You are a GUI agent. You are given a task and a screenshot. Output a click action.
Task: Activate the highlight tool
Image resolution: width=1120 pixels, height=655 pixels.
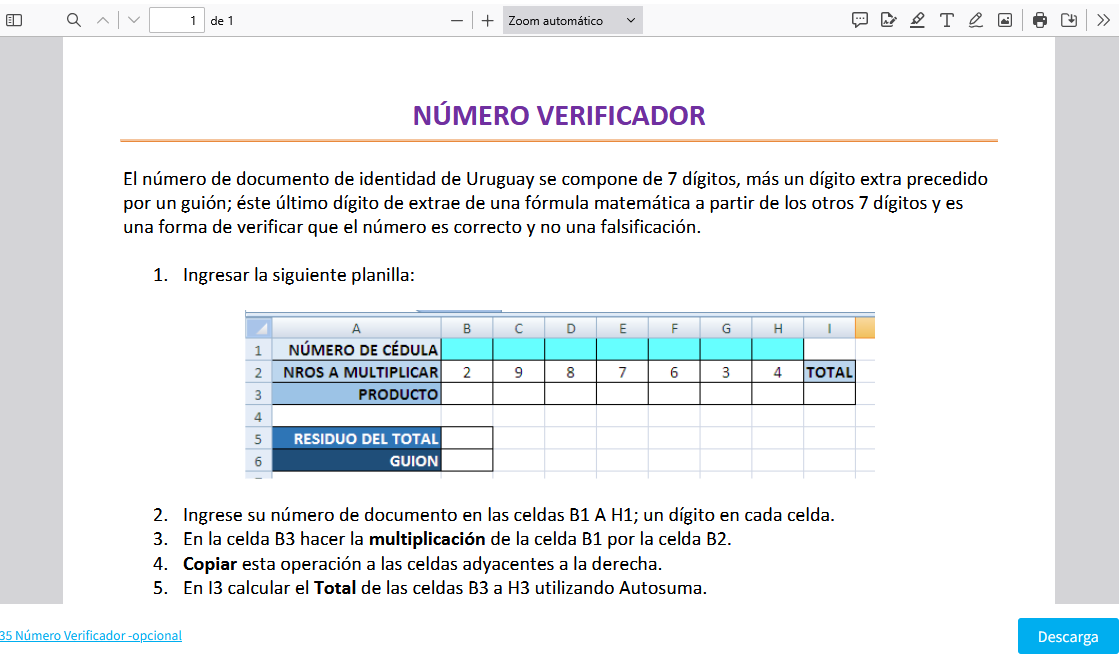(917, 20)
